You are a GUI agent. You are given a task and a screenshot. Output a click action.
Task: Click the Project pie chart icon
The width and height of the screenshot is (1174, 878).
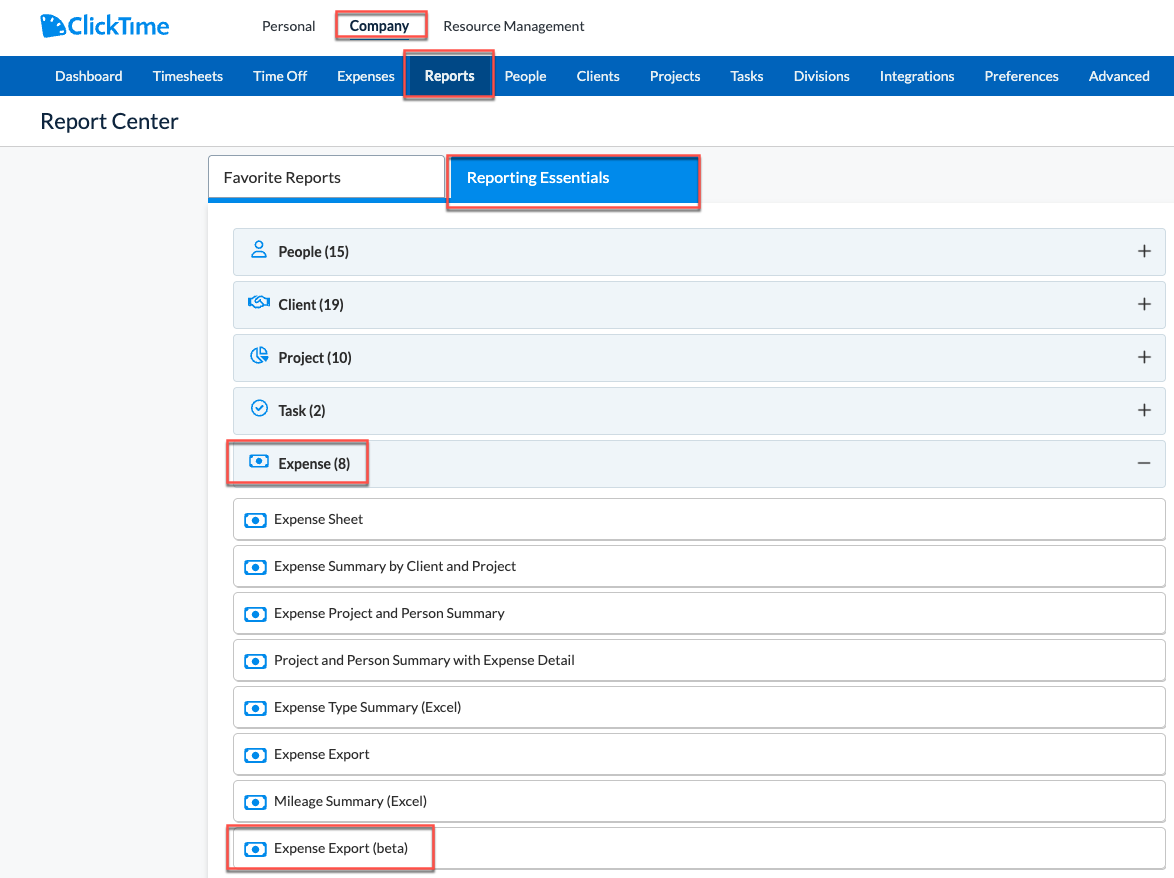click(x=259, y=356)
